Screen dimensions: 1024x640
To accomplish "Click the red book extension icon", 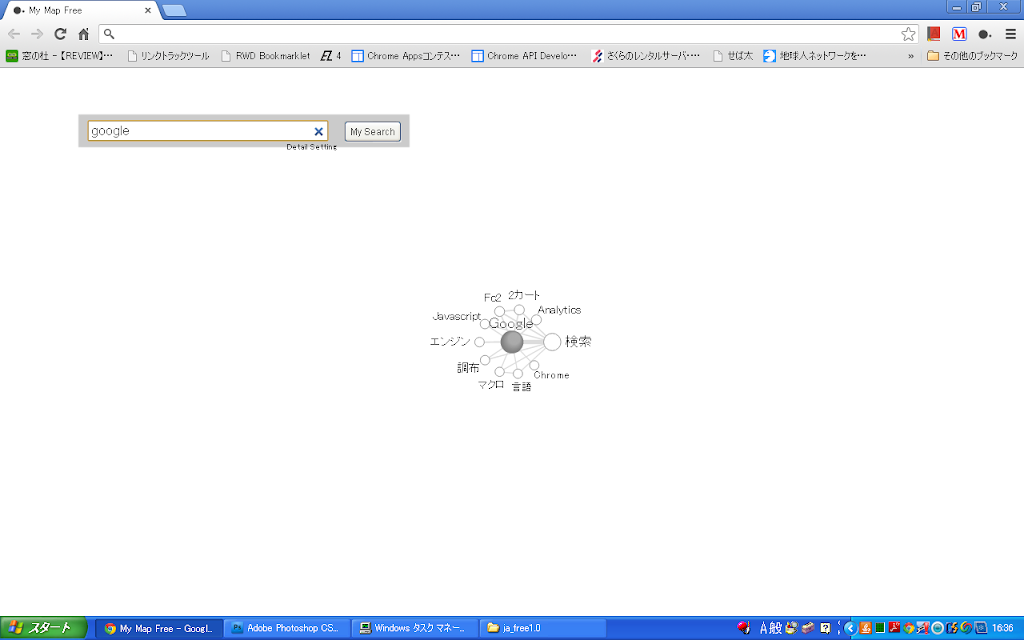I will pyautogui.click(x=934, y=34).
